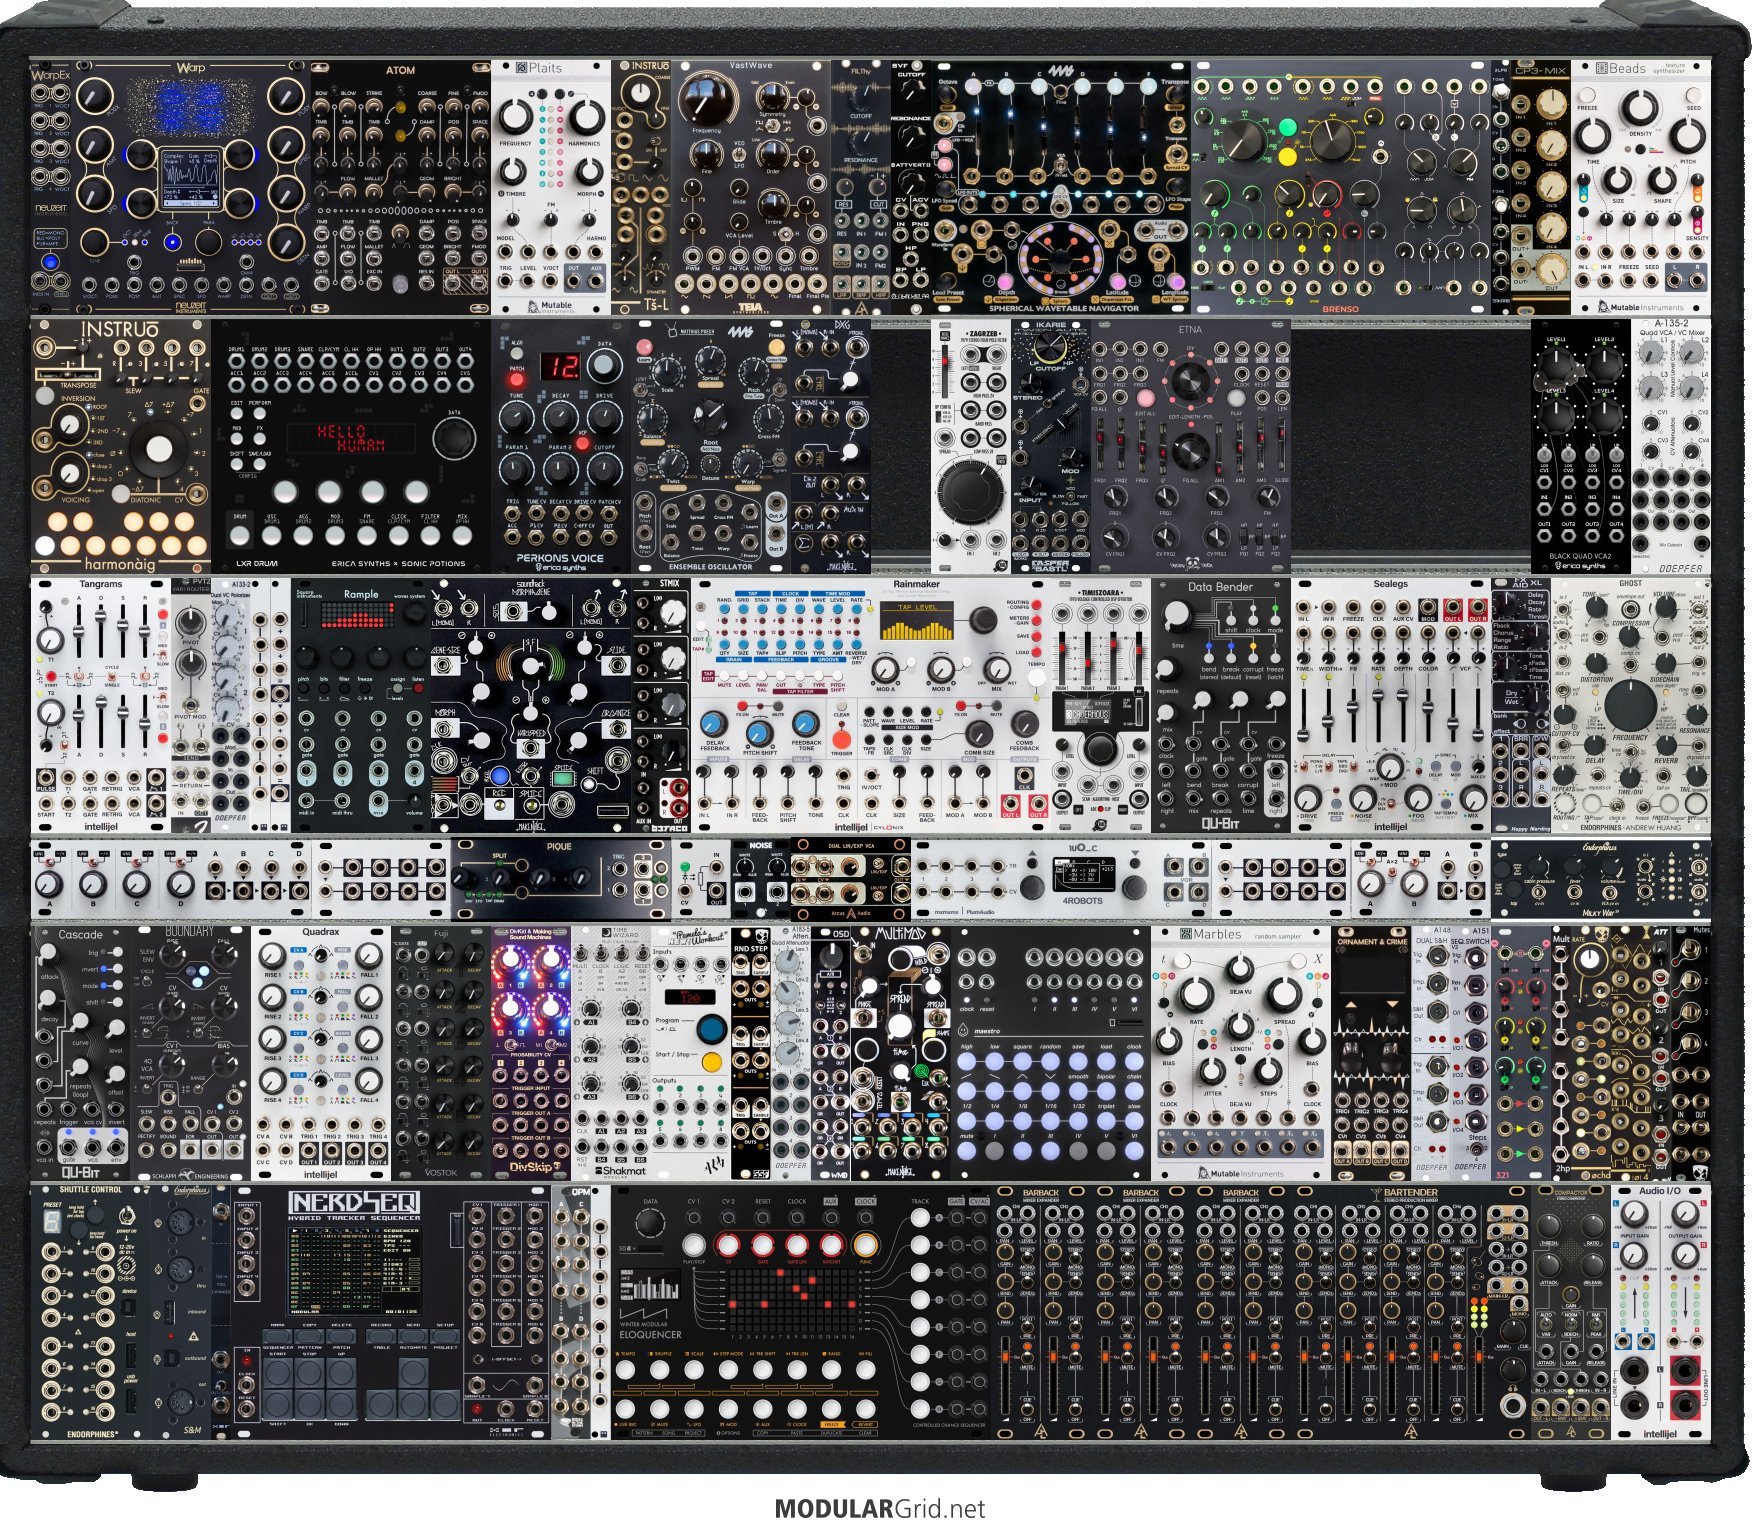Select the Ensemble Oscillator module
The height and width of the screenshot is (1530, 1762).
(x=711, y=446)
